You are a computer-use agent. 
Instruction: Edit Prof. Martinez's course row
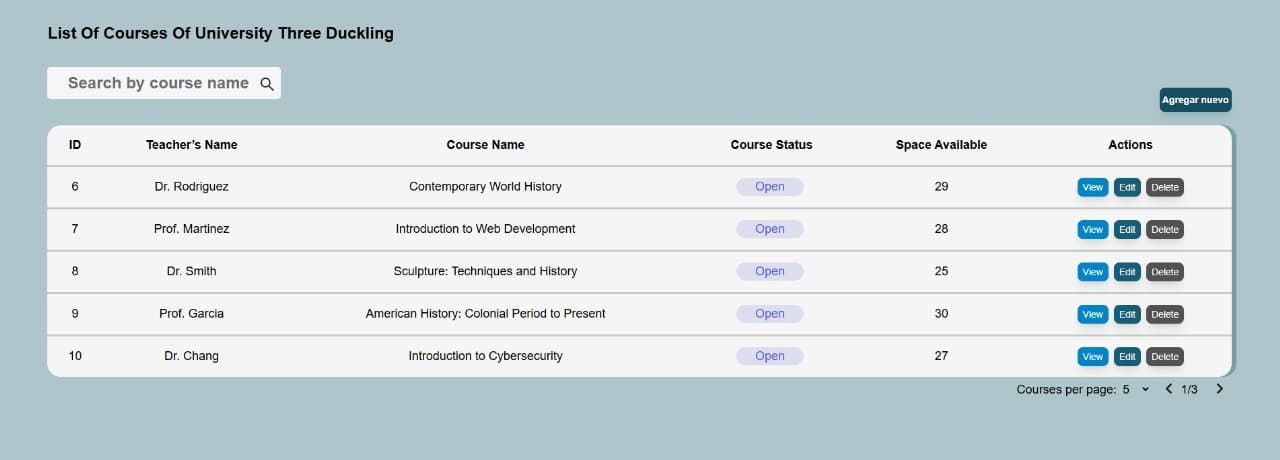tap(1127, 230)
